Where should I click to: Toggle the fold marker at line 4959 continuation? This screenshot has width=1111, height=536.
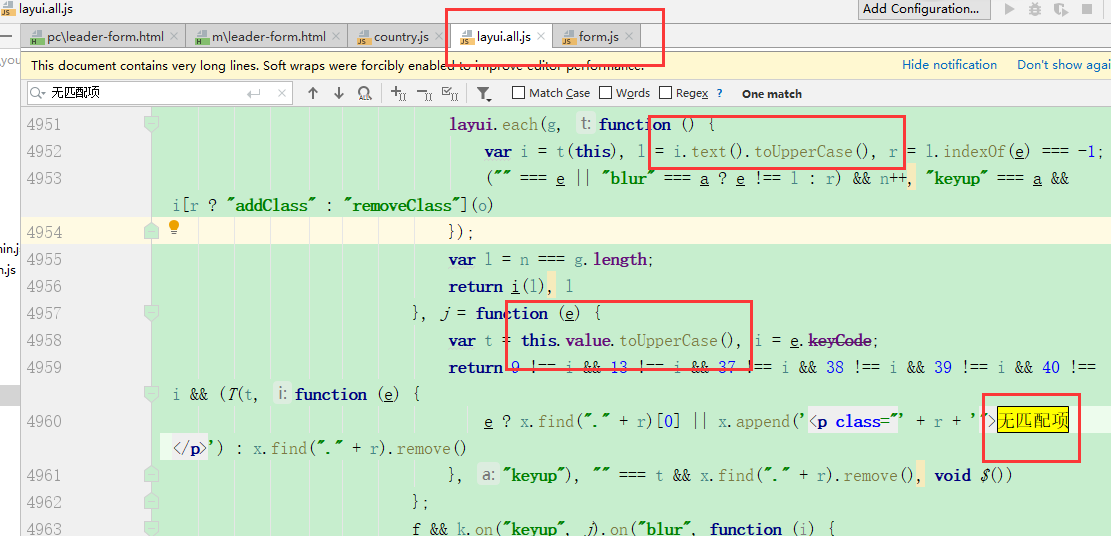coord(151,393)
